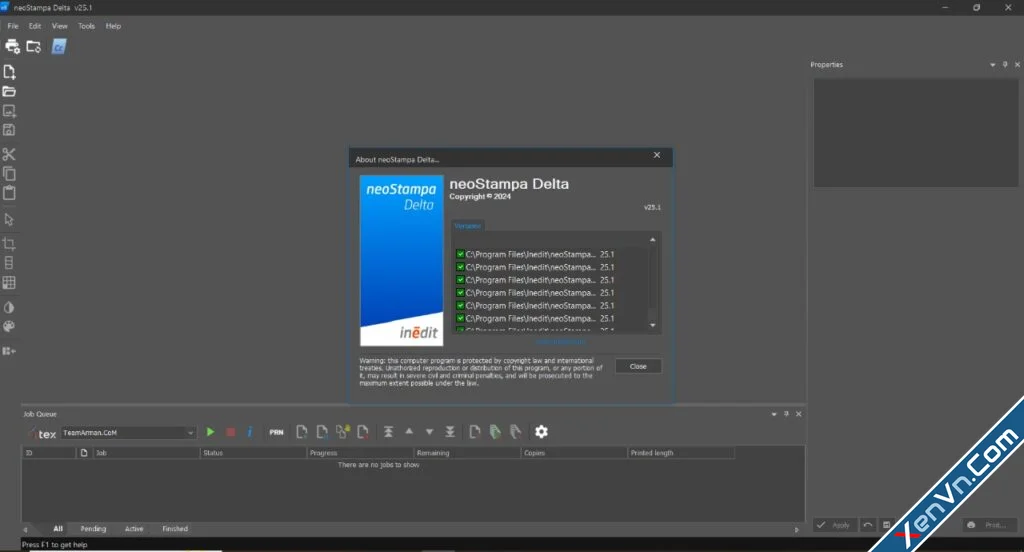
Task: Toggle fifth Program Files version checkbox
Action: (460, 306)
